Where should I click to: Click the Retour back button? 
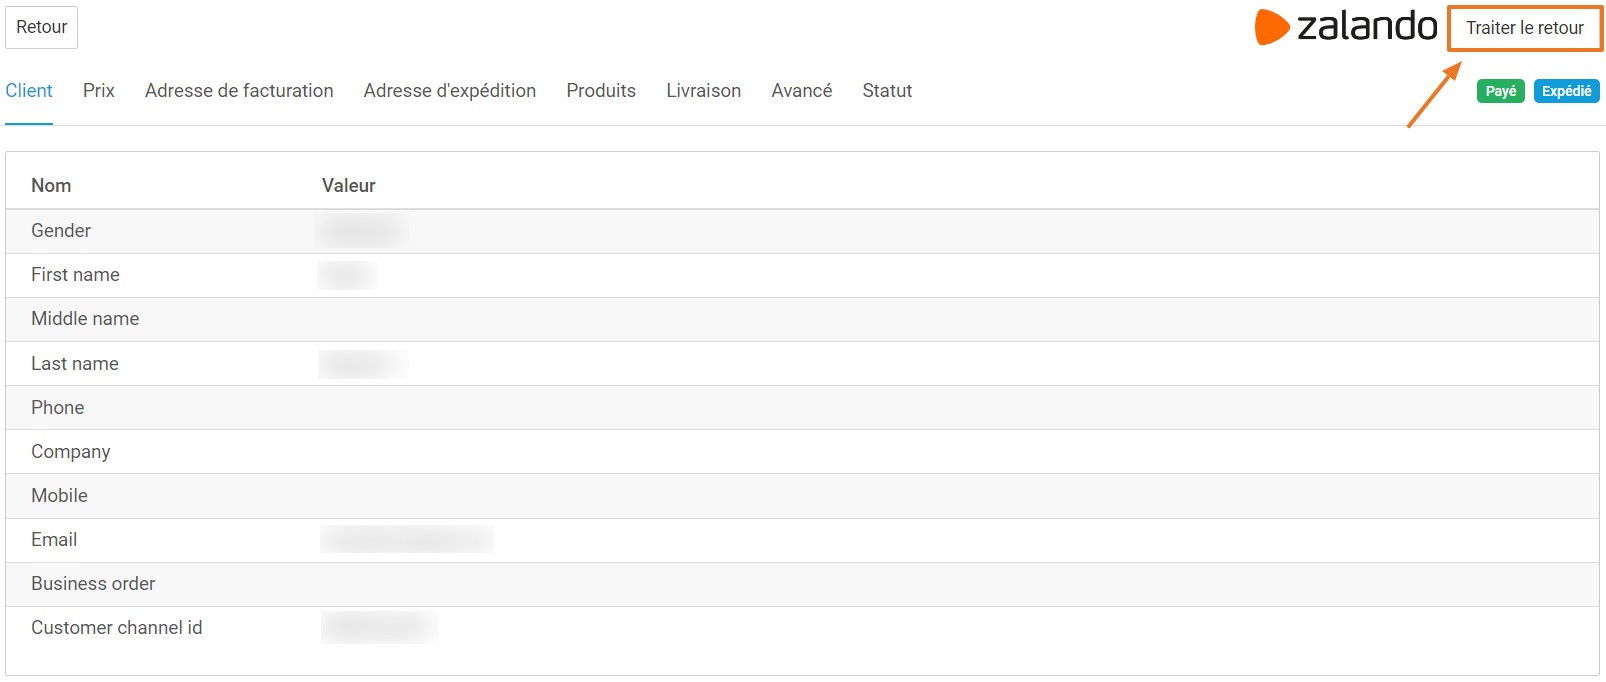click(x=41, y=27)
